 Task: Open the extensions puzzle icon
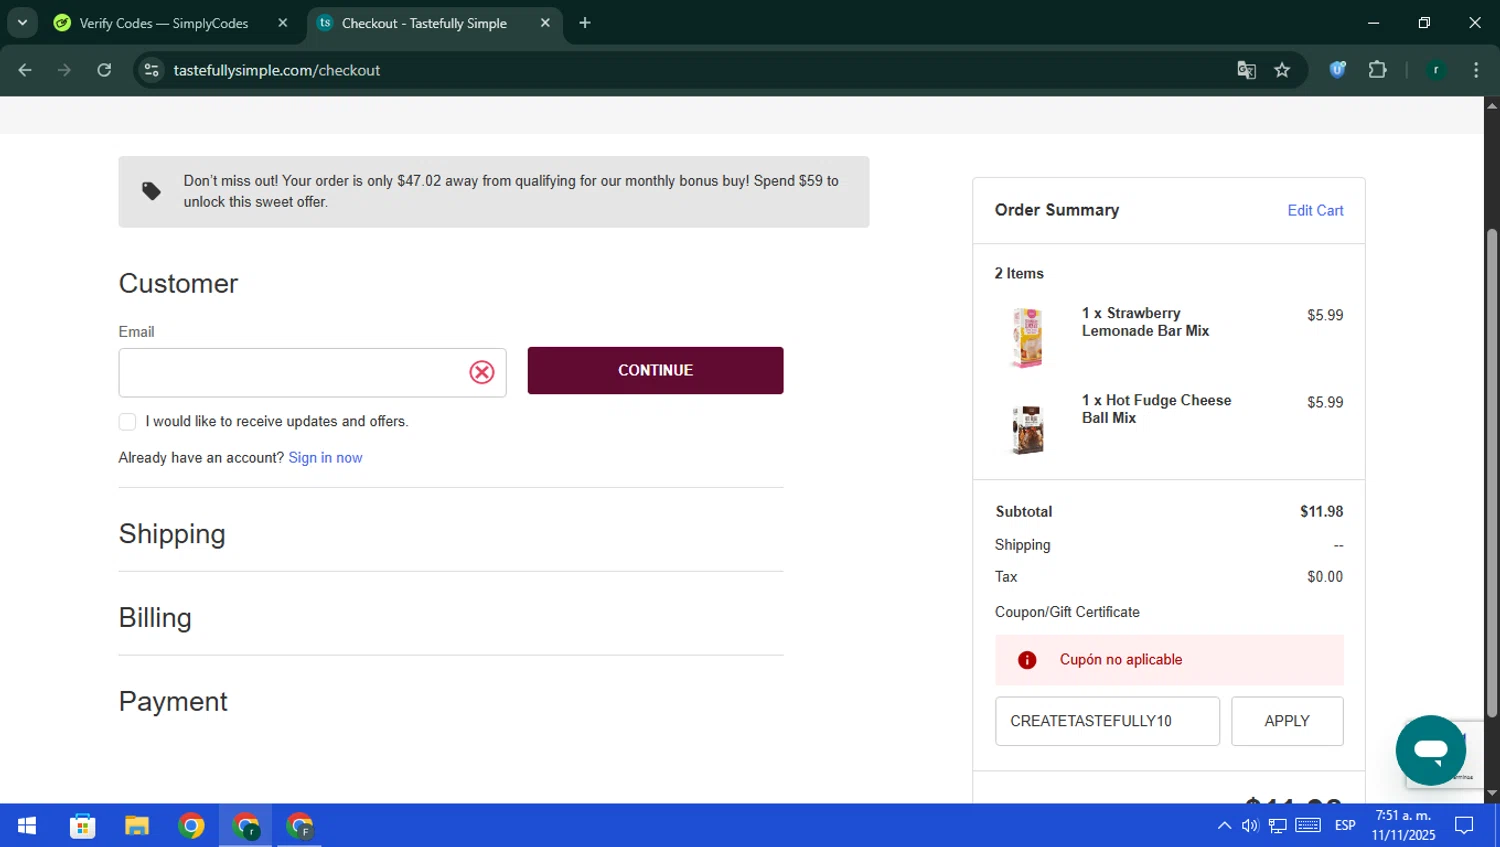click(1377, 70)
